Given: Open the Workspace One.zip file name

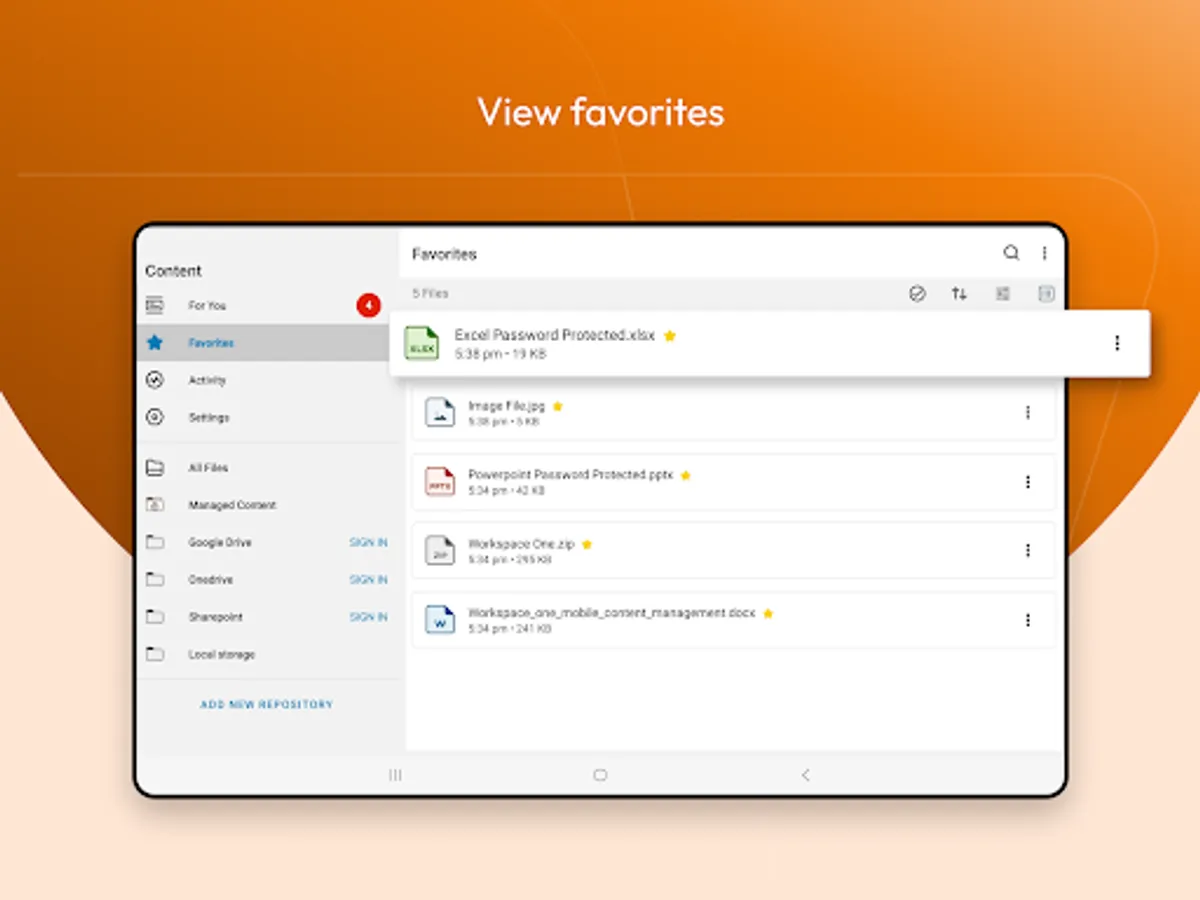Looking at the screenshot, I should 521,544.
